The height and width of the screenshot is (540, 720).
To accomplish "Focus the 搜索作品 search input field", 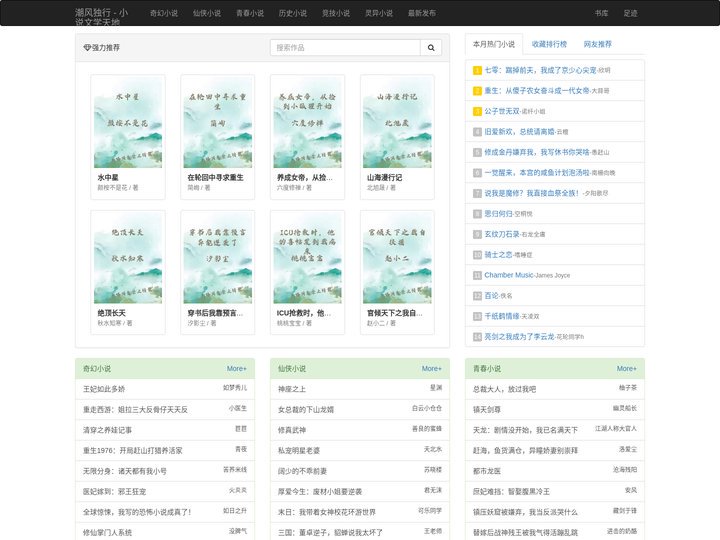I will coord(345,47).
